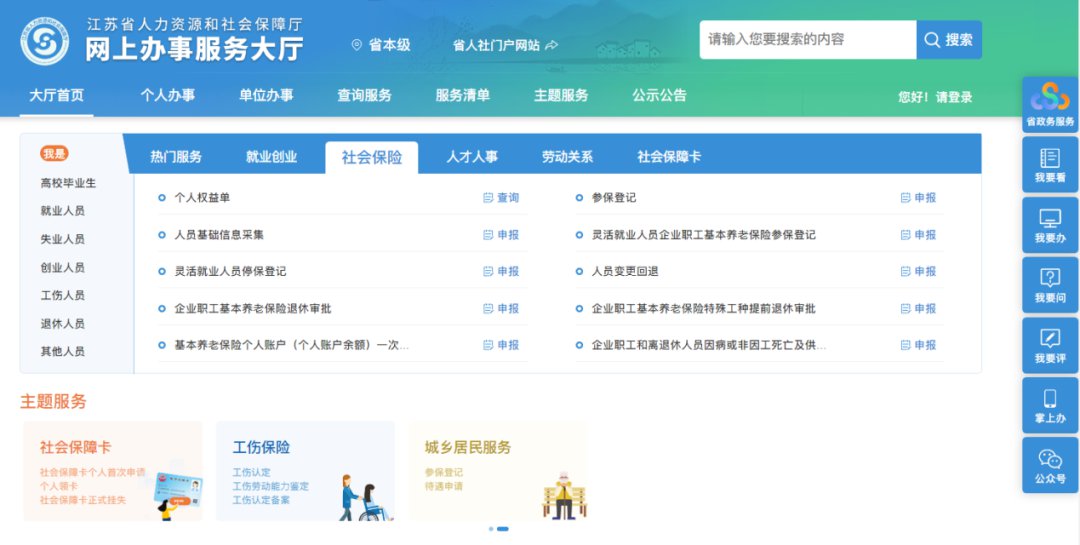1080x545 pixels.
Task: Click the site logo icon in header
Action: [46, 41]
